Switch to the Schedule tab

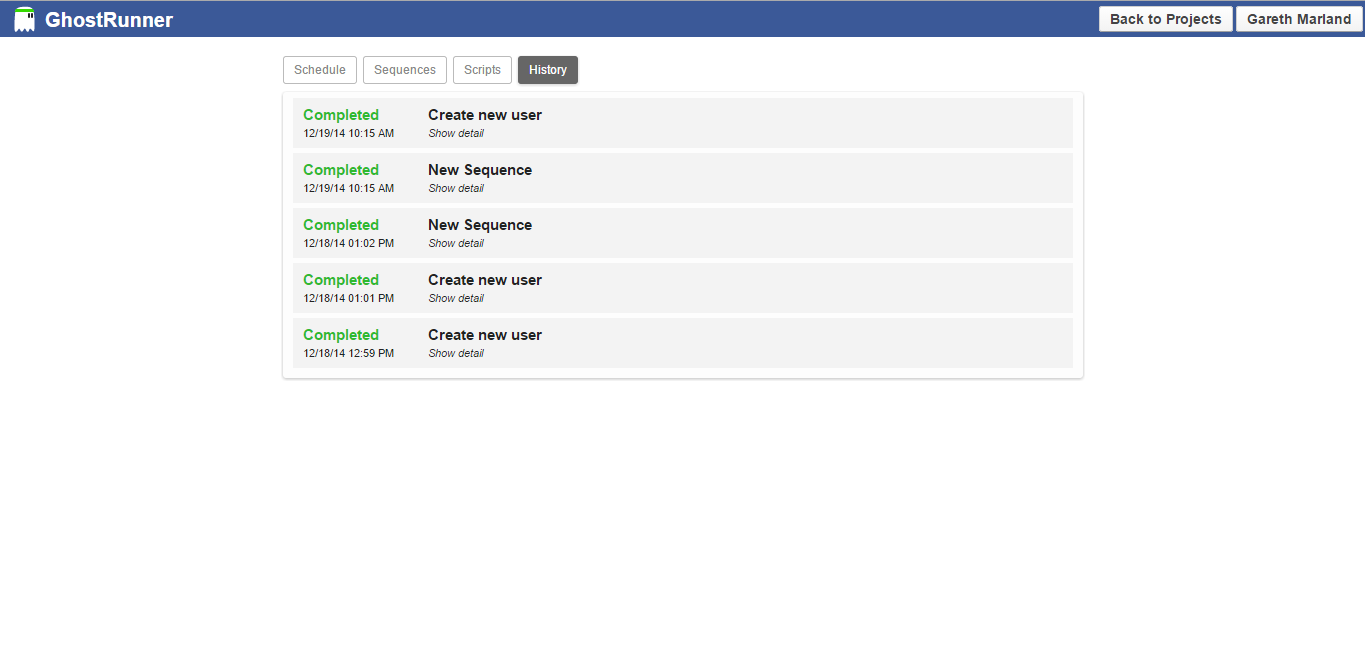[x=319, y=69]
